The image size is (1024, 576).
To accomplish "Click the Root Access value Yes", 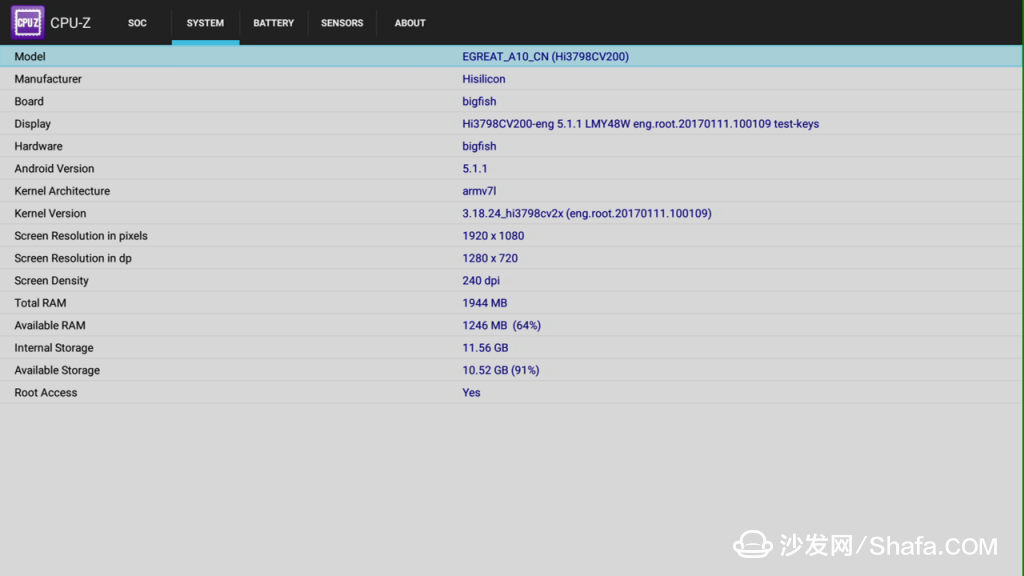I will (x=472, y=392).
